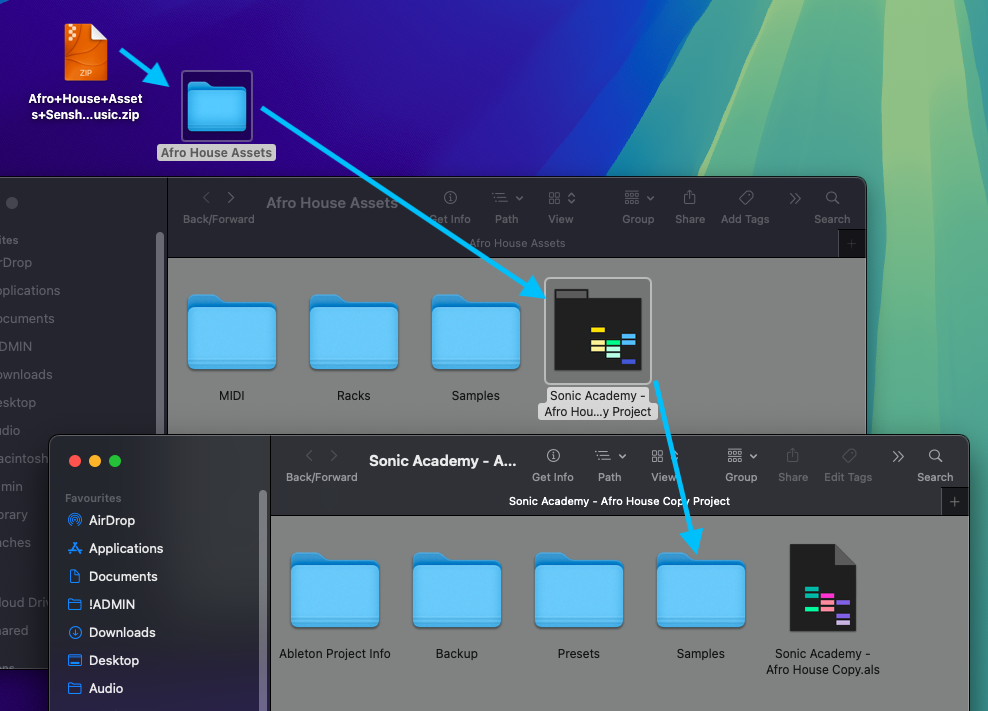The height and width of the screenshot is (711, 988).
Task: Expand toolbar overflow chevrons in Sonic Academy window
Action: tap(898, 456)
